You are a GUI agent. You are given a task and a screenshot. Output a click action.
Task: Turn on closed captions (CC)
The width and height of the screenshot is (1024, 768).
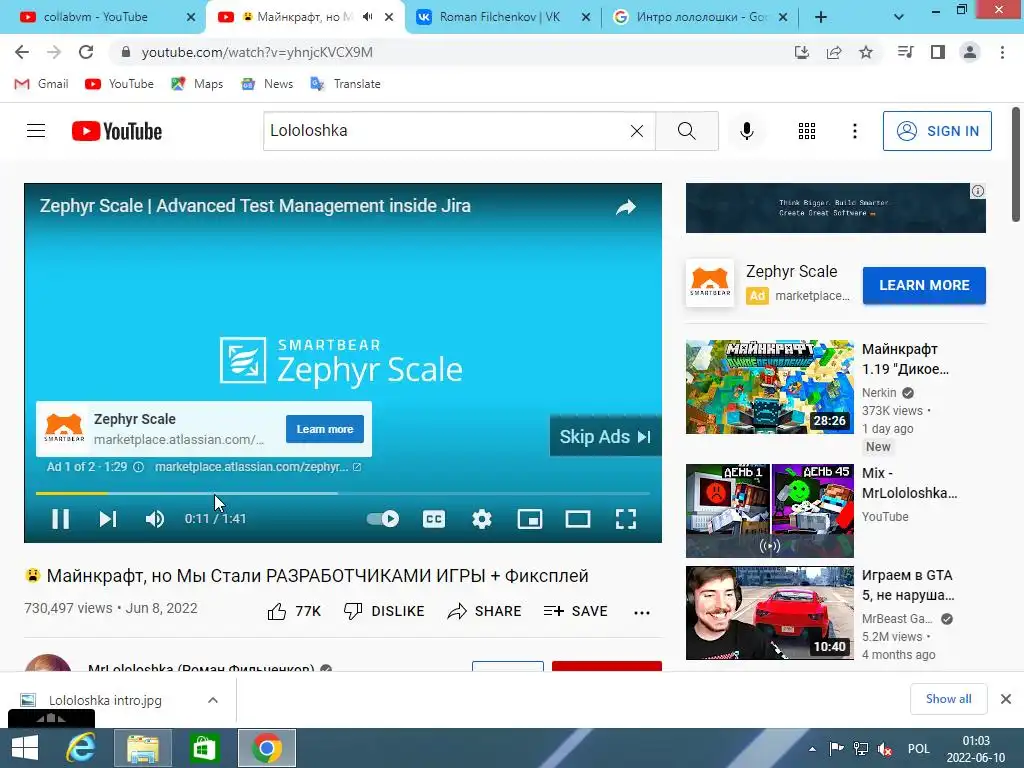(434, 519)
